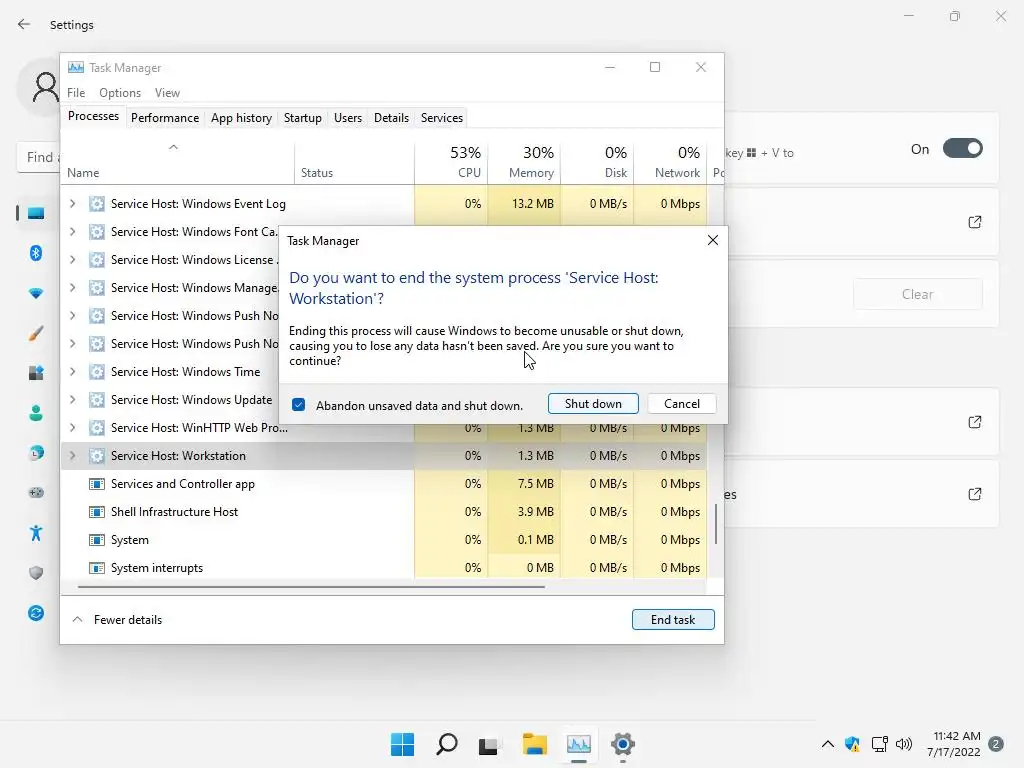This screenshot has width=1024, height=768.
Task: Turn off the clipboard toggle in Settings
Action: [962, 149]
